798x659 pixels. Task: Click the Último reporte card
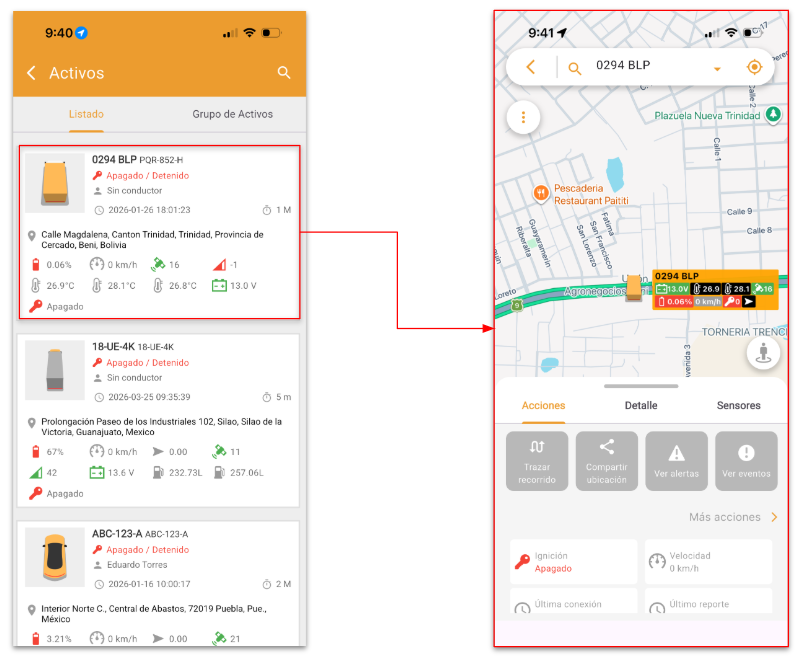tap(708, 601)
